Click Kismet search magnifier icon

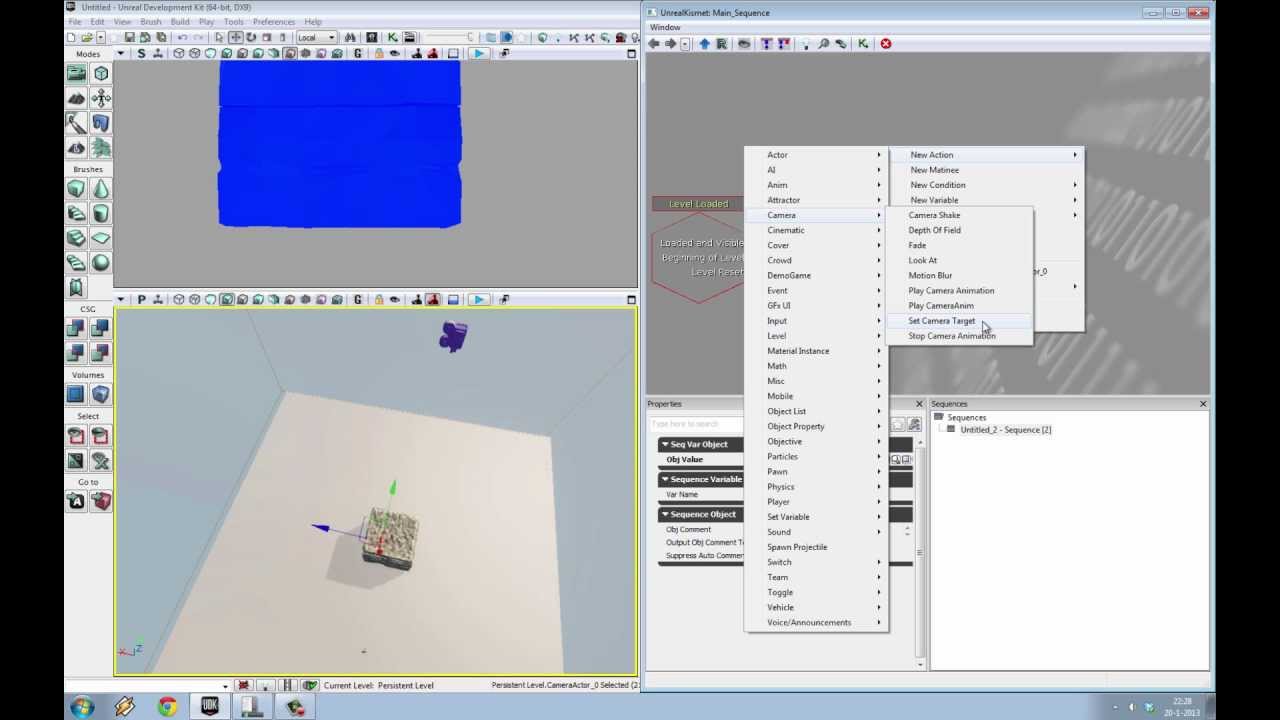point(823,44)
